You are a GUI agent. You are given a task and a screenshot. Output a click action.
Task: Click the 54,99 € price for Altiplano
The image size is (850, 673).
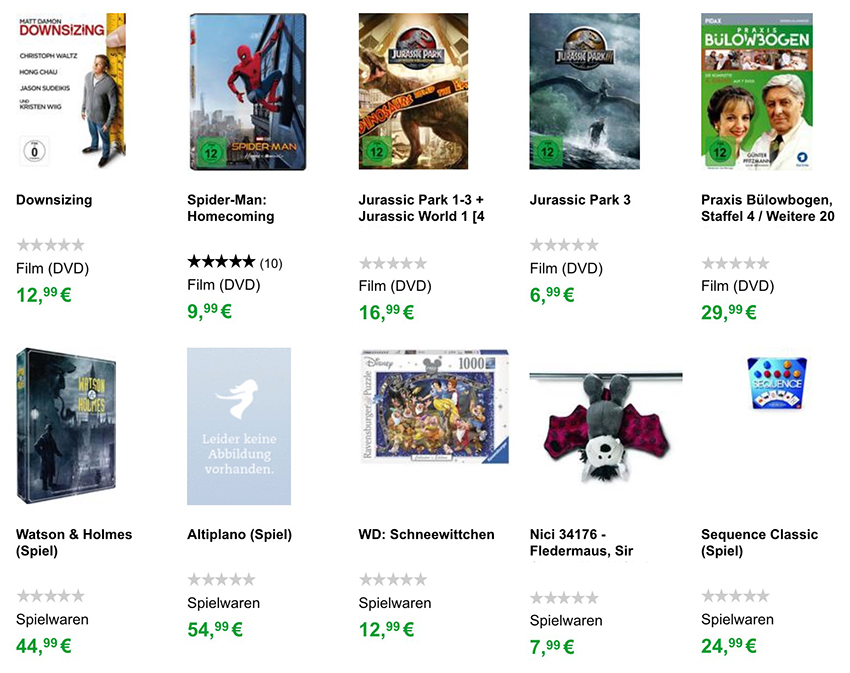coord(215,630)
